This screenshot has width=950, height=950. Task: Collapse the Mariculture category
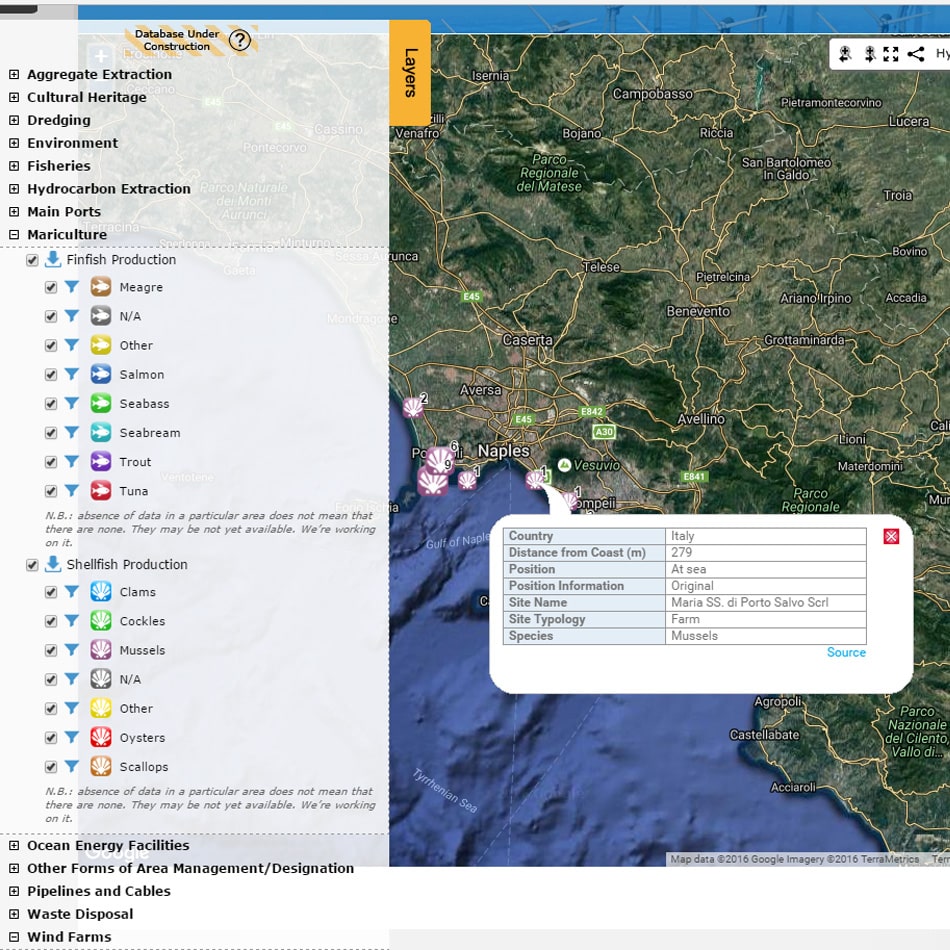(x=14, y=235)
